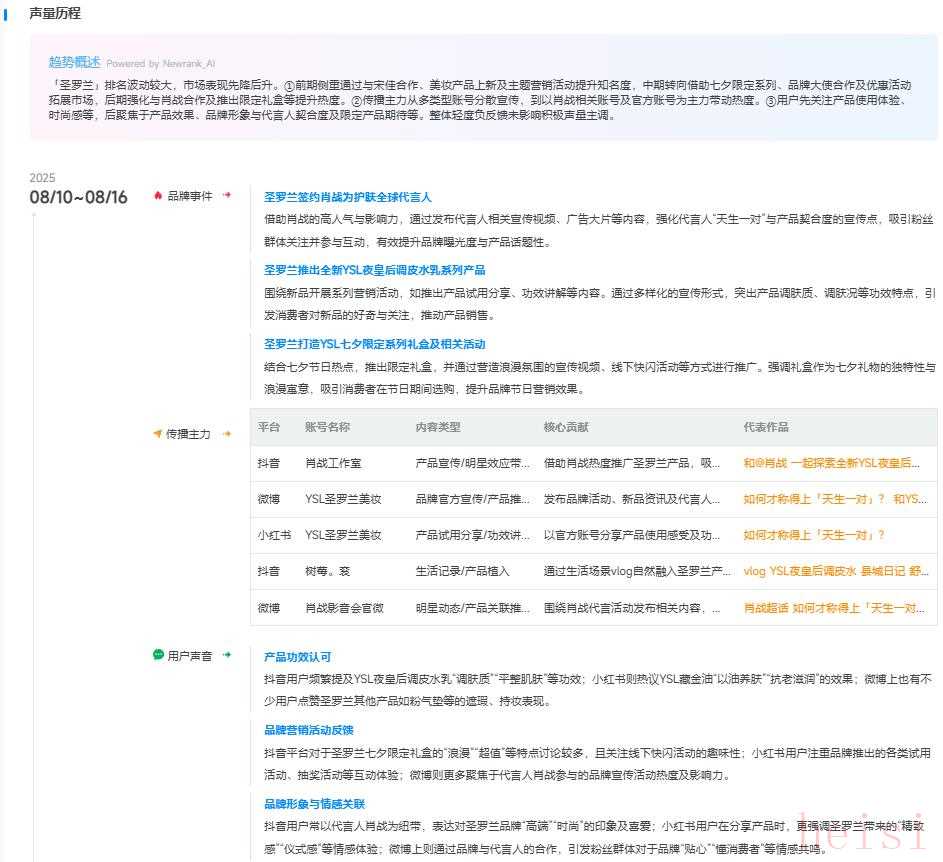
Task: Click the red arrow after 品牌事件
Action: (227, 195)
